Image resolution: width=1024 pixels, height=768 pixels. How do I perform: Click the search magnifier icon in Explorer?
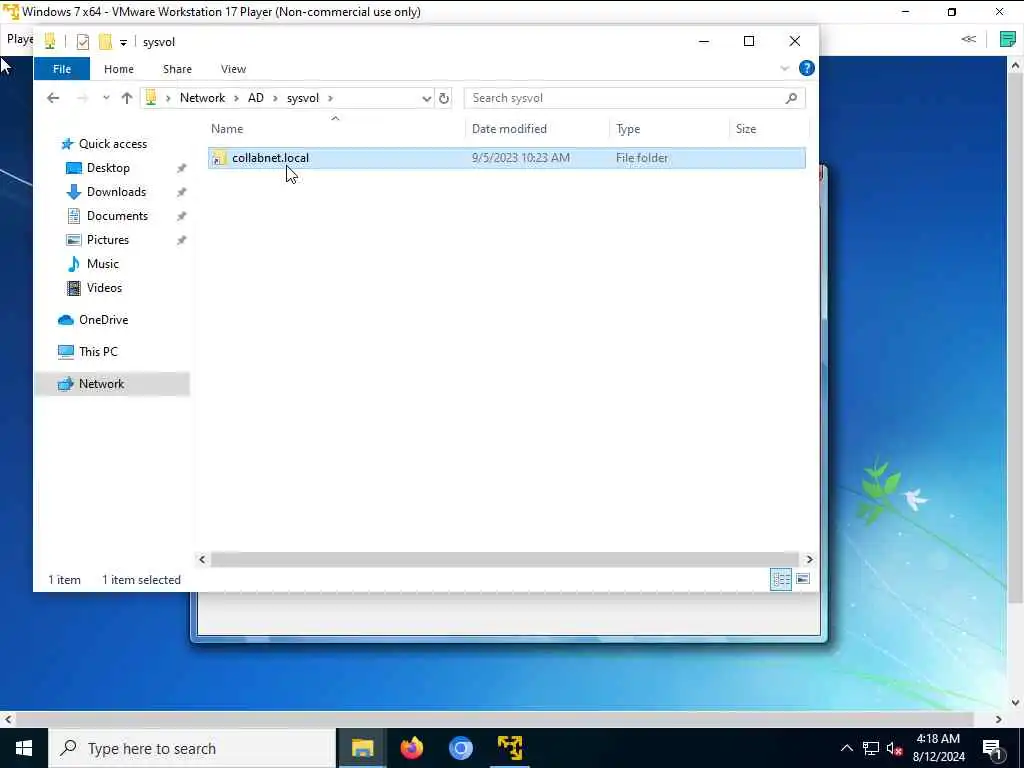pyautogui.click(x=792, y=98)
